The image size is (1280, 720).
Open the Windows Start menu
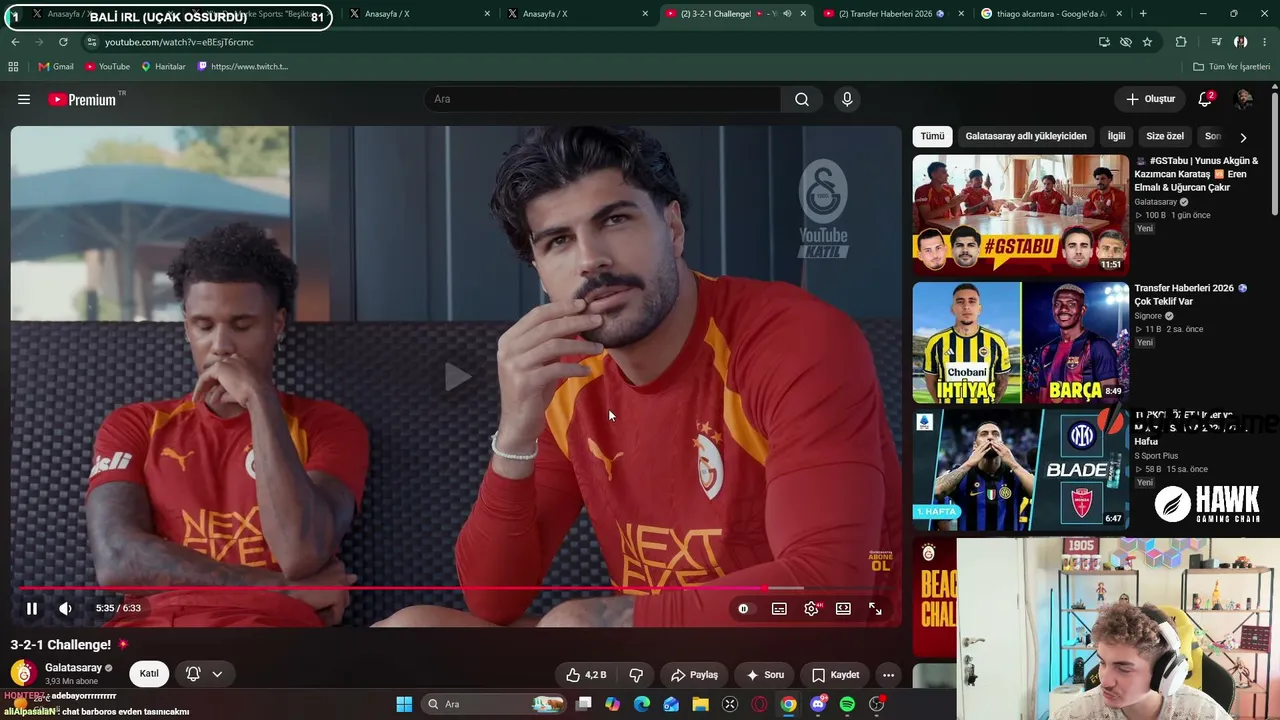pos(404,704)
